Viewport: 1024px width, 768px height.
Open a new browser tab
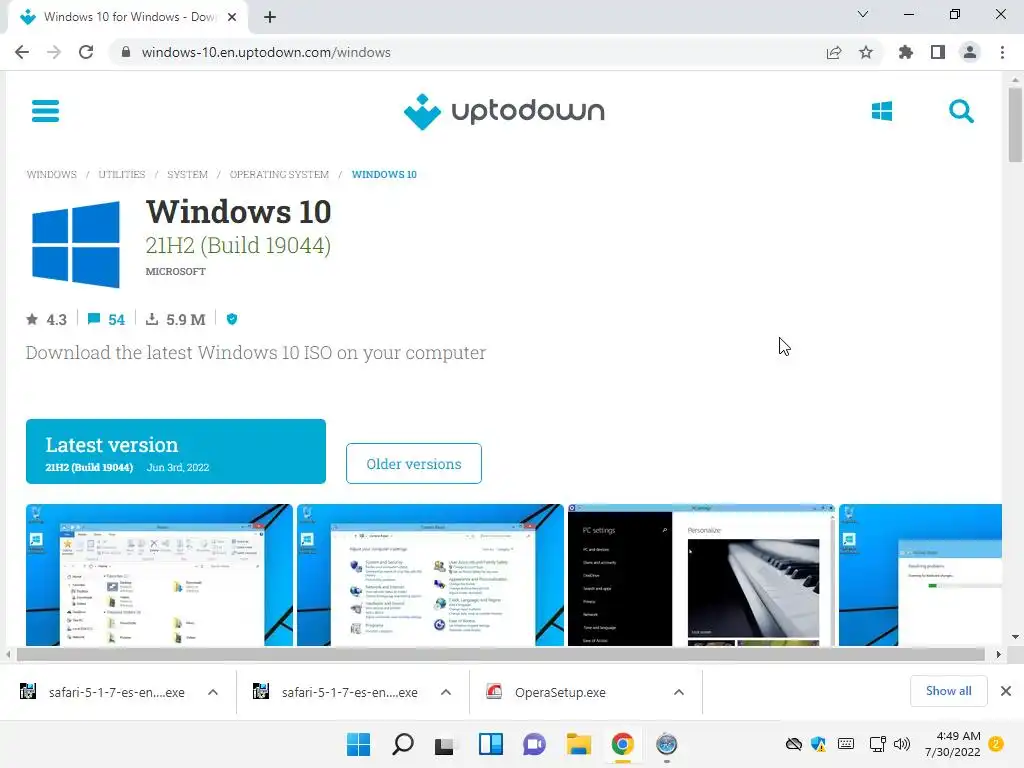coord(270,17)
